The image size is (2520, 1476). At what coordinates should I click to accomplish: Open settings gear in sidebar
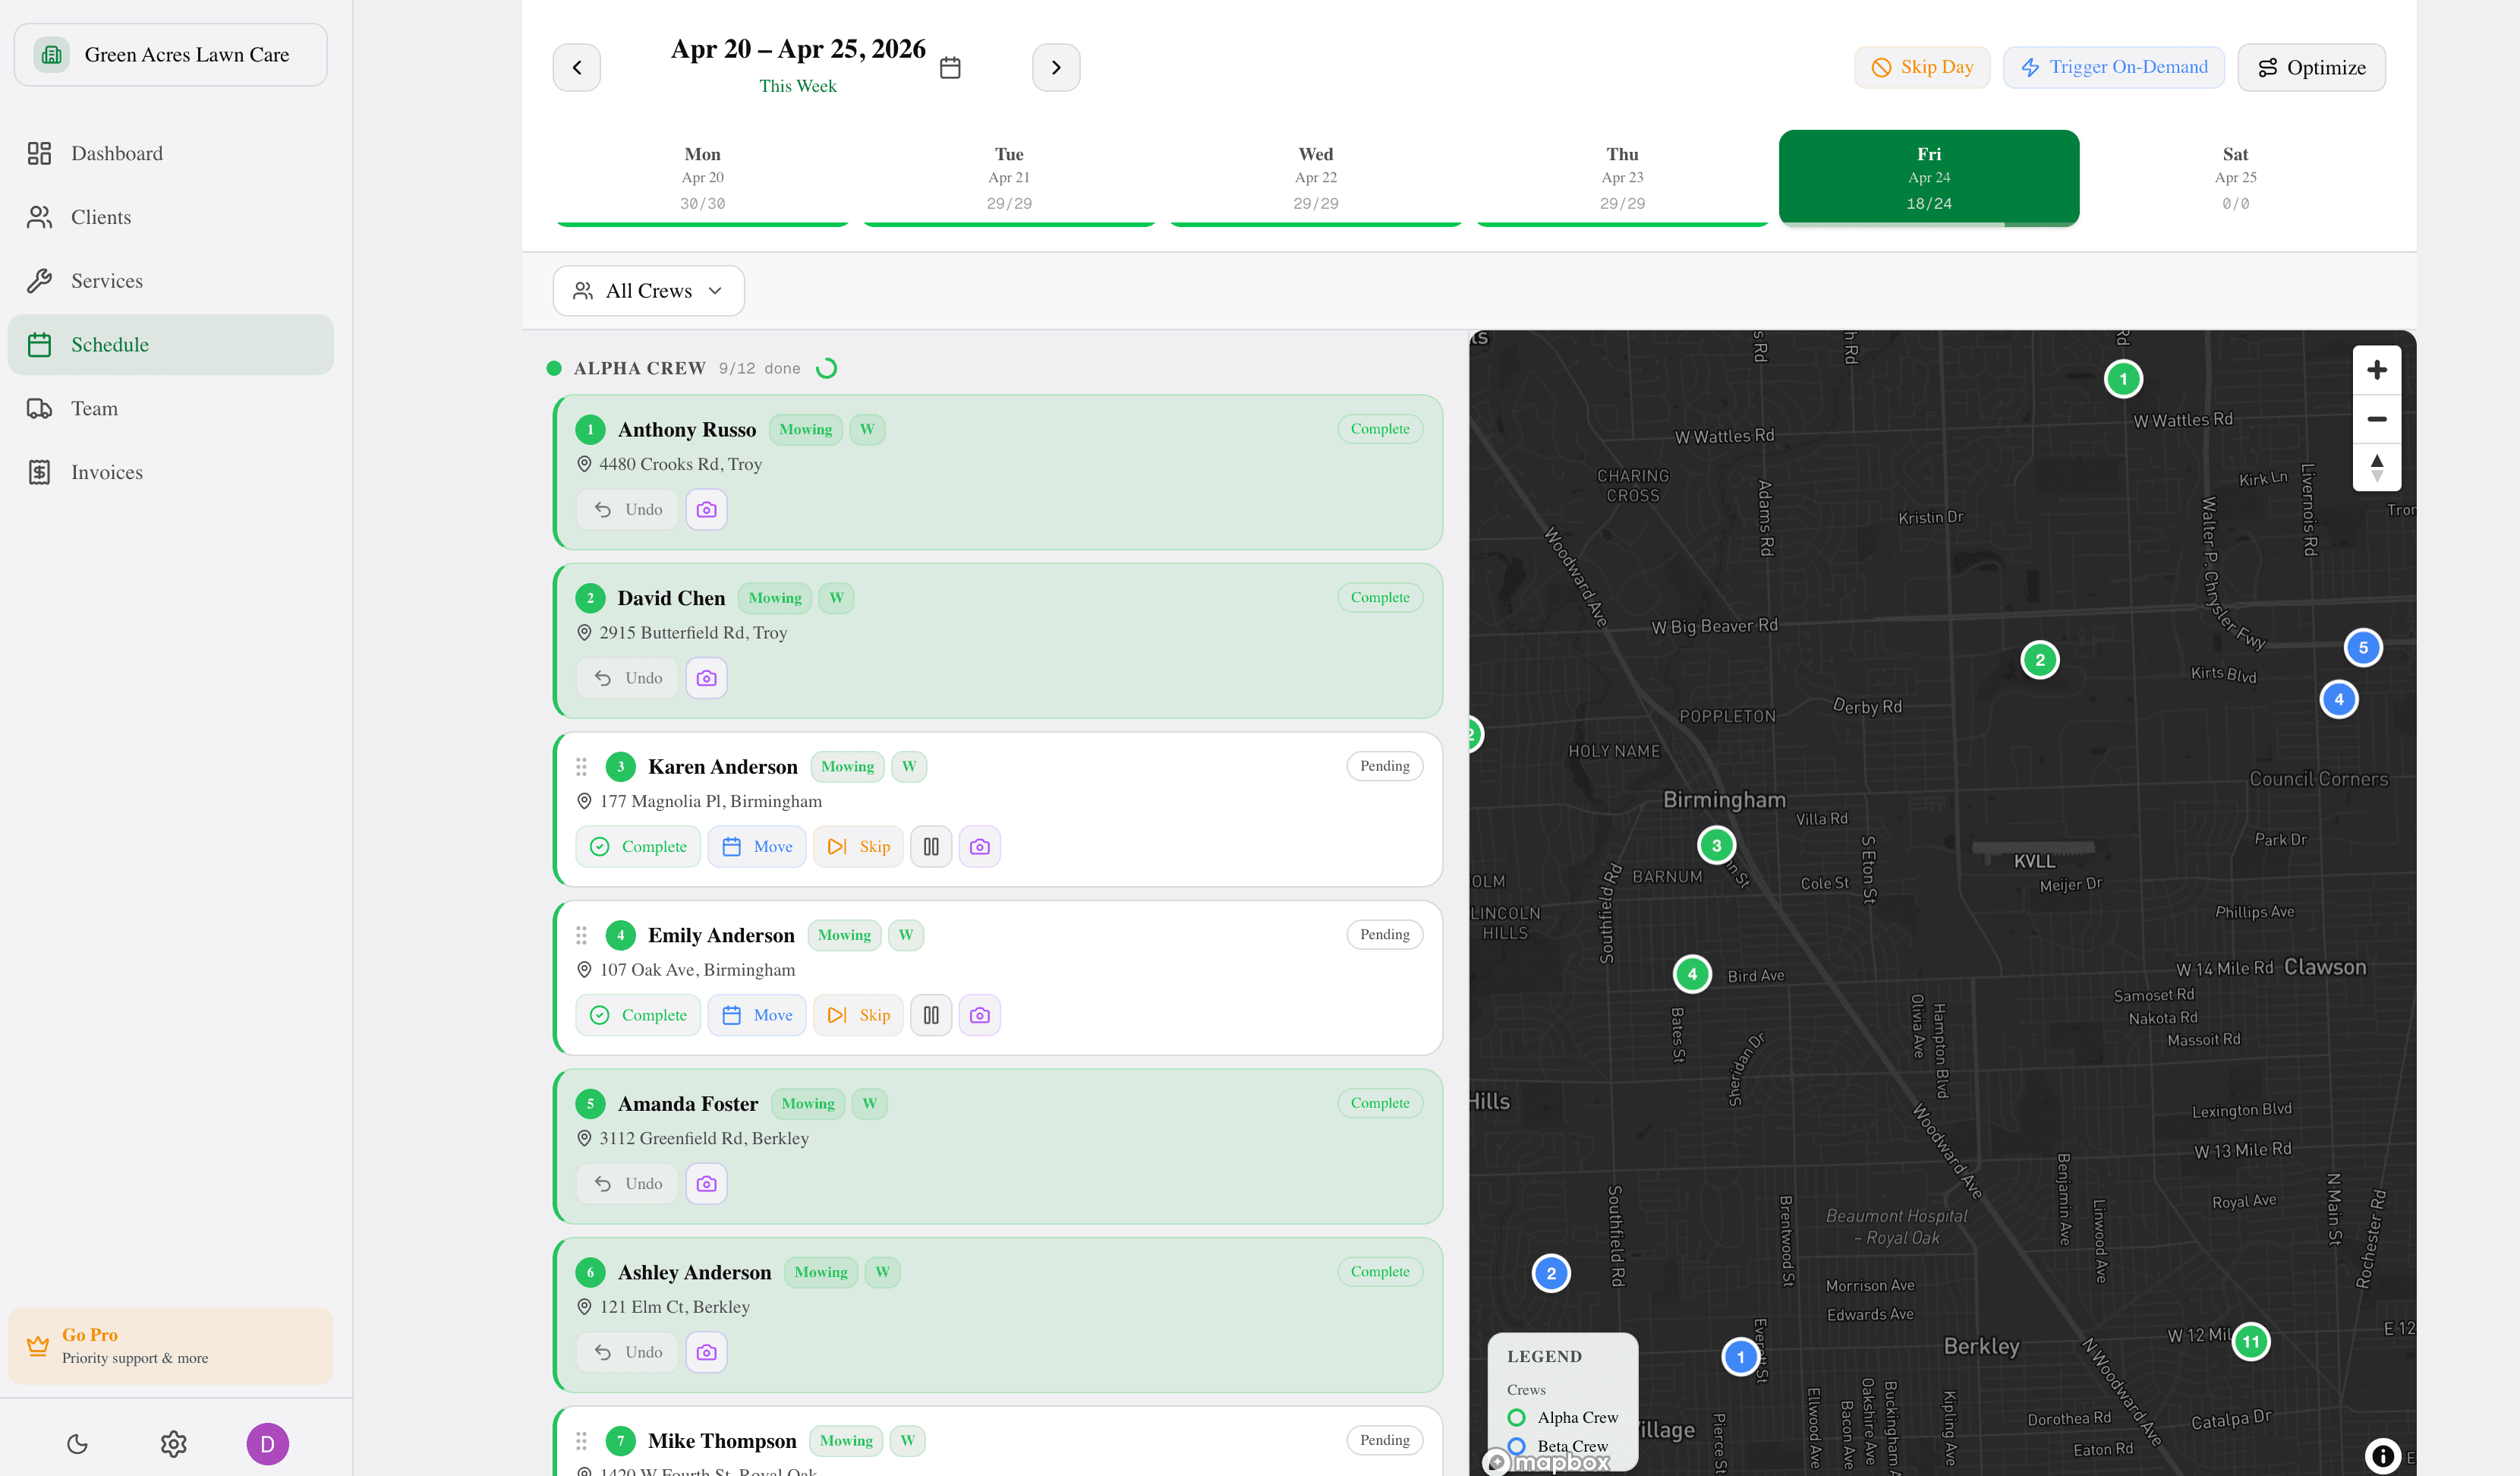pyautogui.click(x=173, y=1444)
